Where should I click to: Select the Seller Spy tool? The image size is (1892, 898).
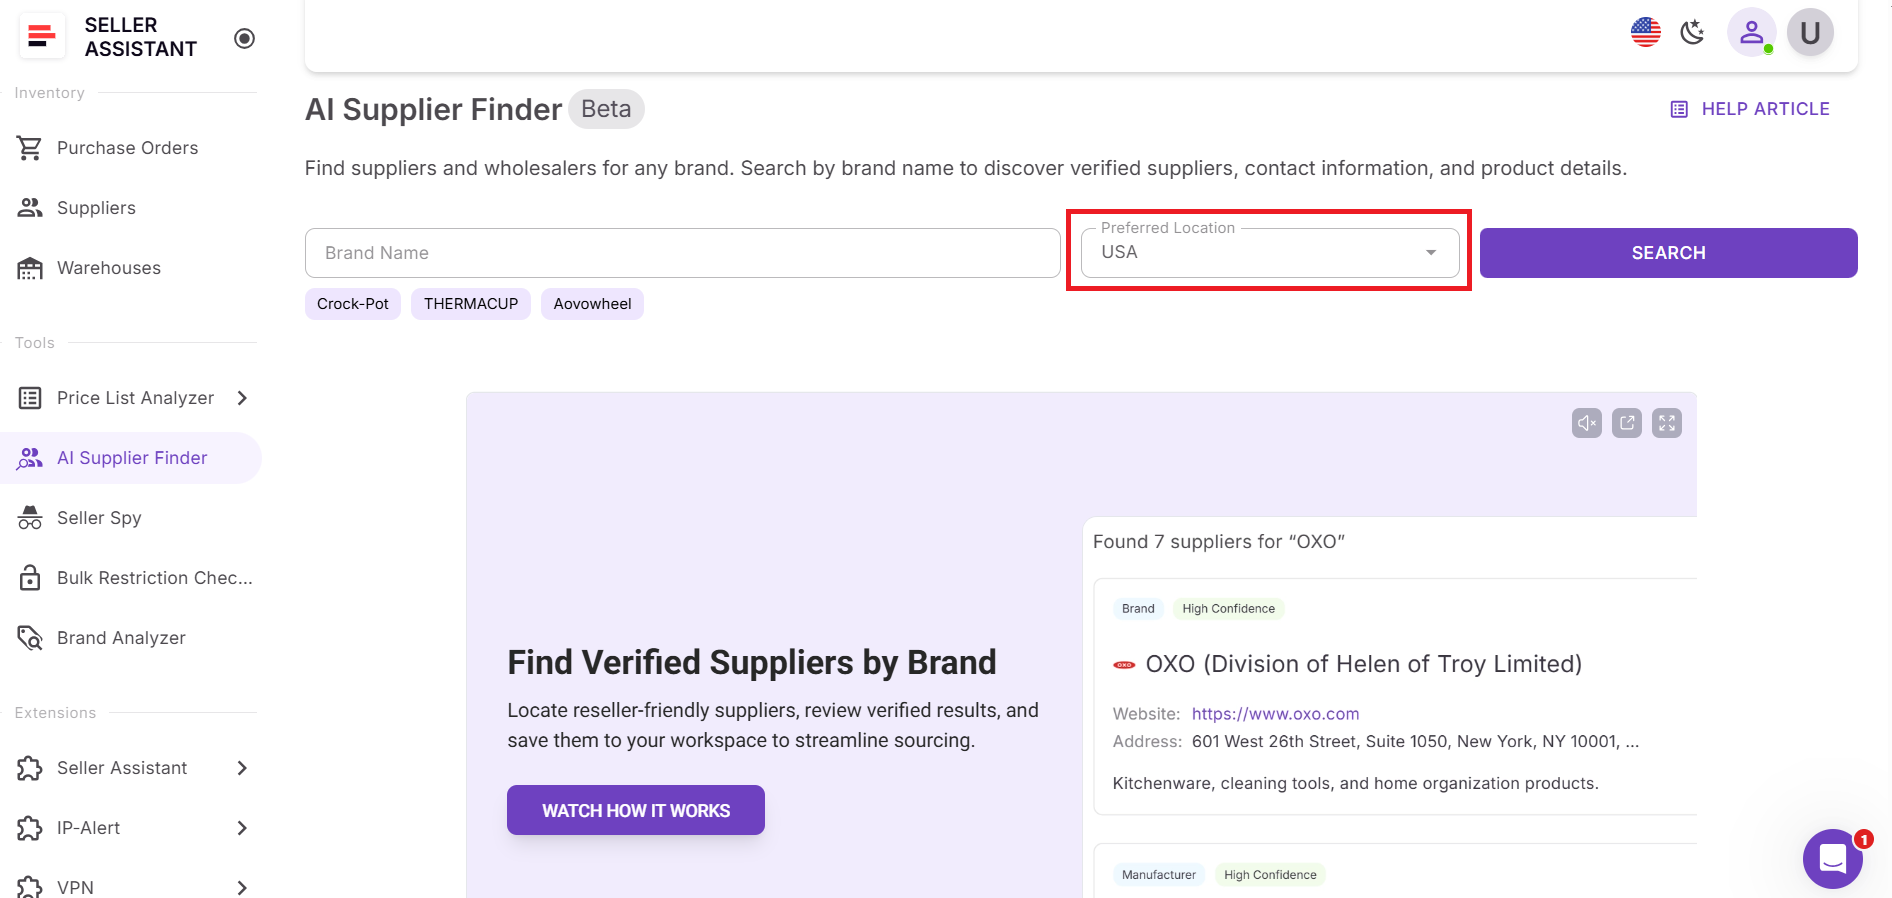coord(98,517)
